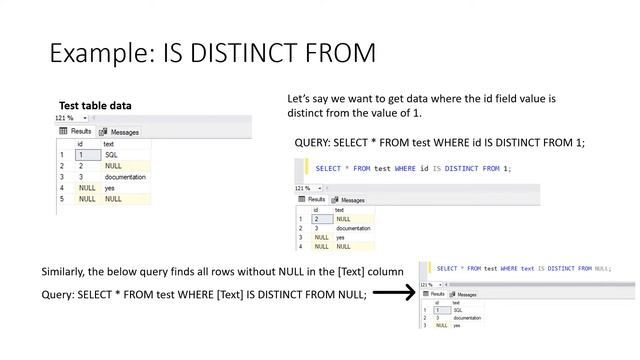Select id cell 3 in Test table data
Screen dimensions: 640x360
(x=88, y=177)
